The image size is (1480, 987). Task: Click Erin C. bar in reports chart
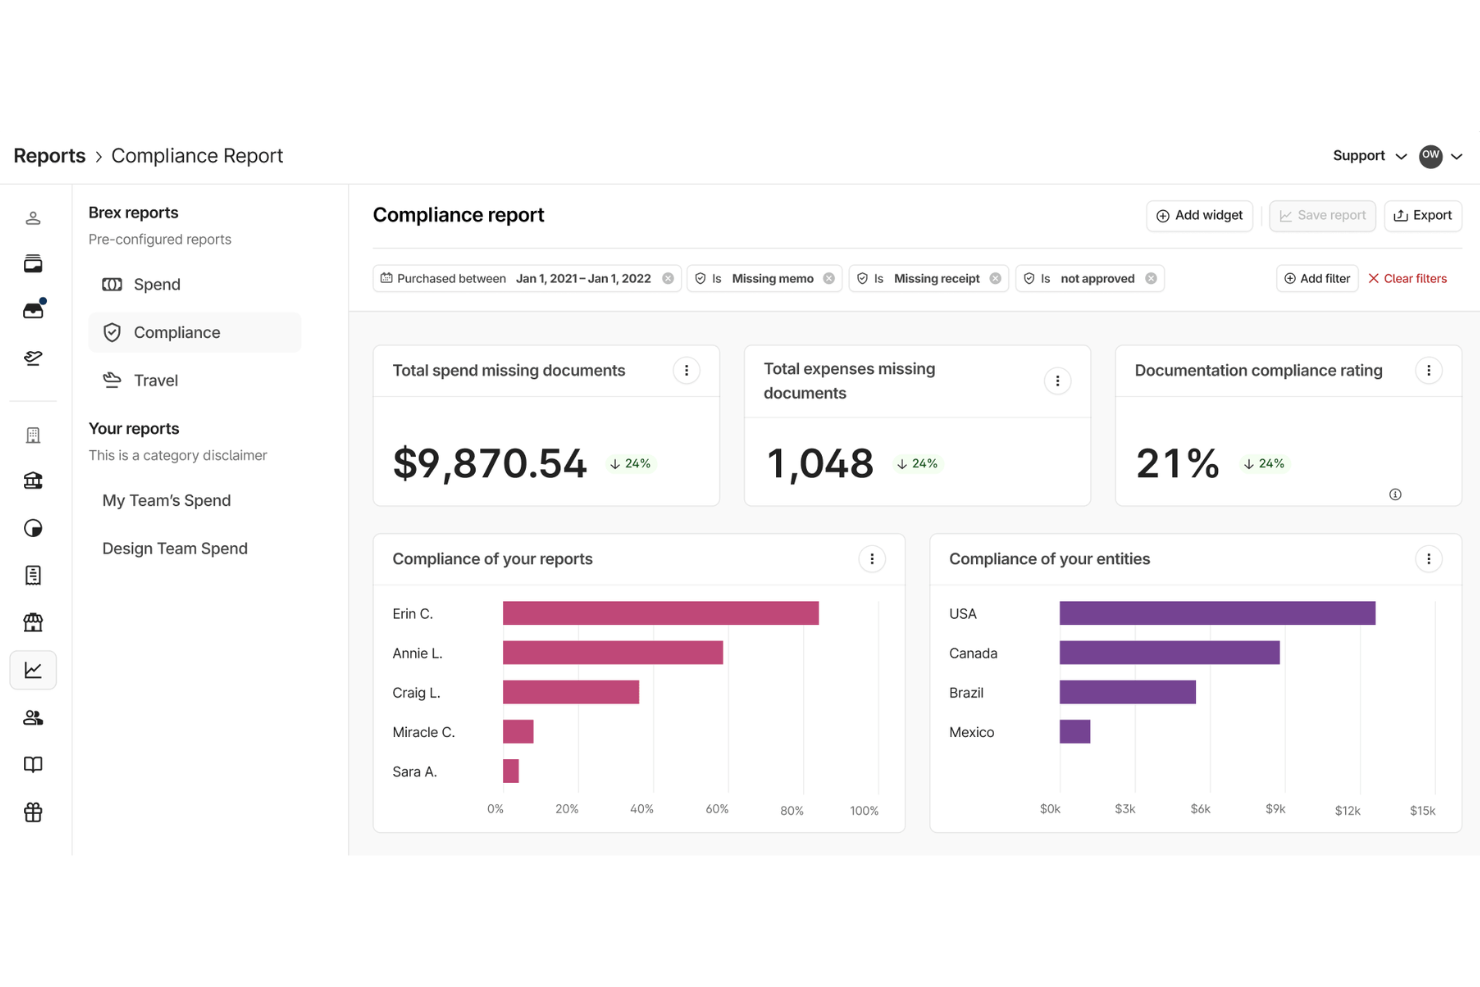[x=660, y=613]
